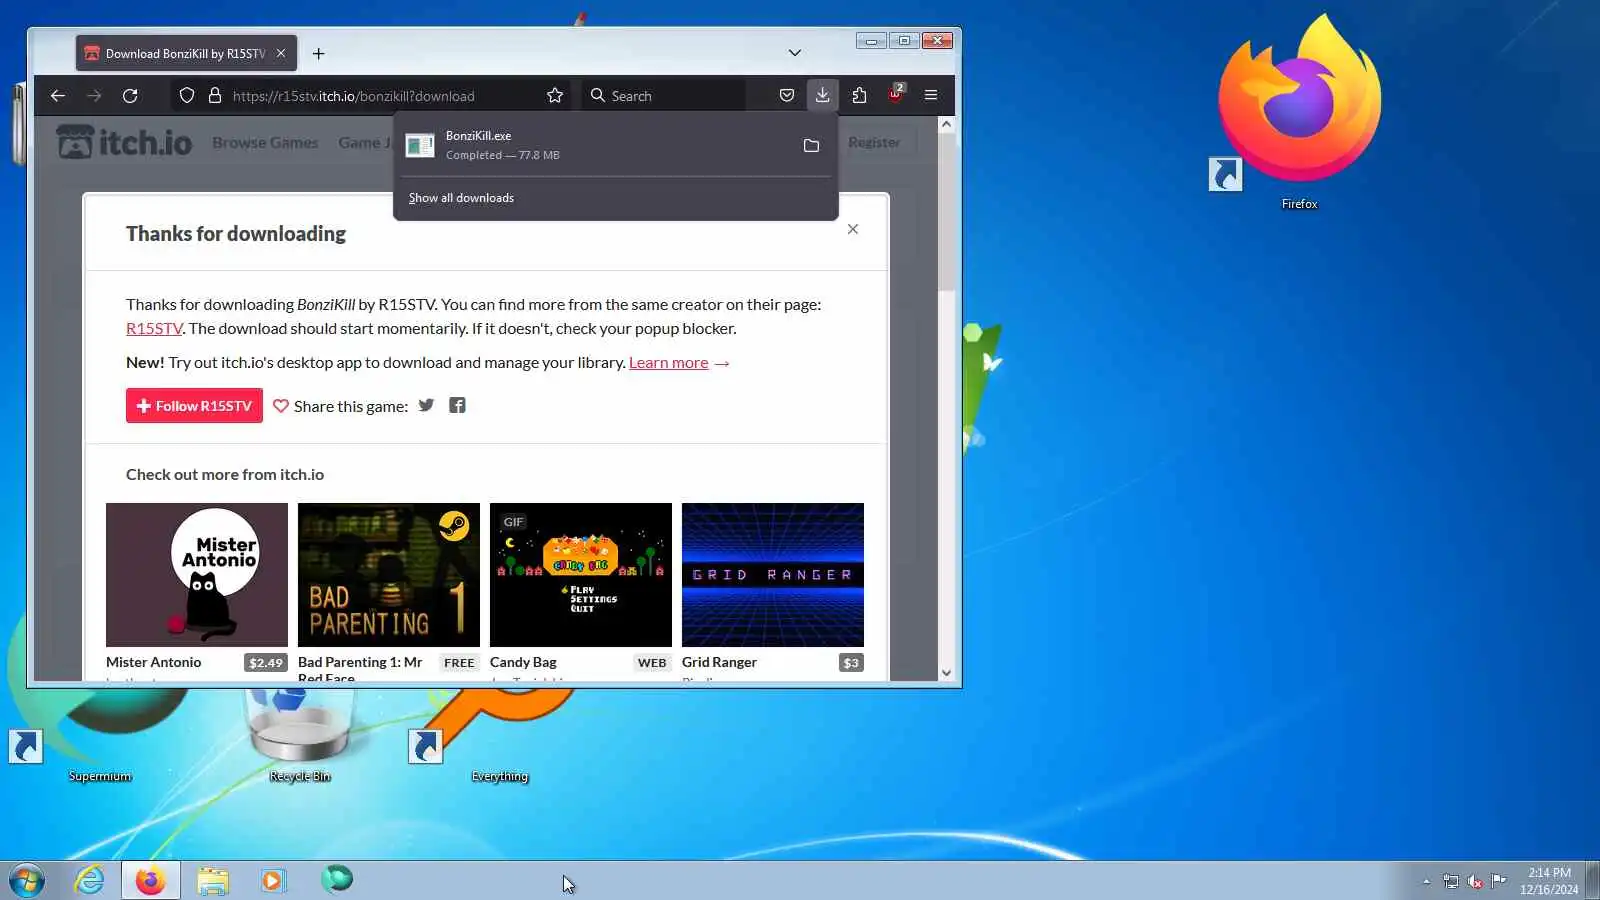1600x900 pixels.
Task: Open the uBlock Origin extension icon
Action: coord(895,95)
